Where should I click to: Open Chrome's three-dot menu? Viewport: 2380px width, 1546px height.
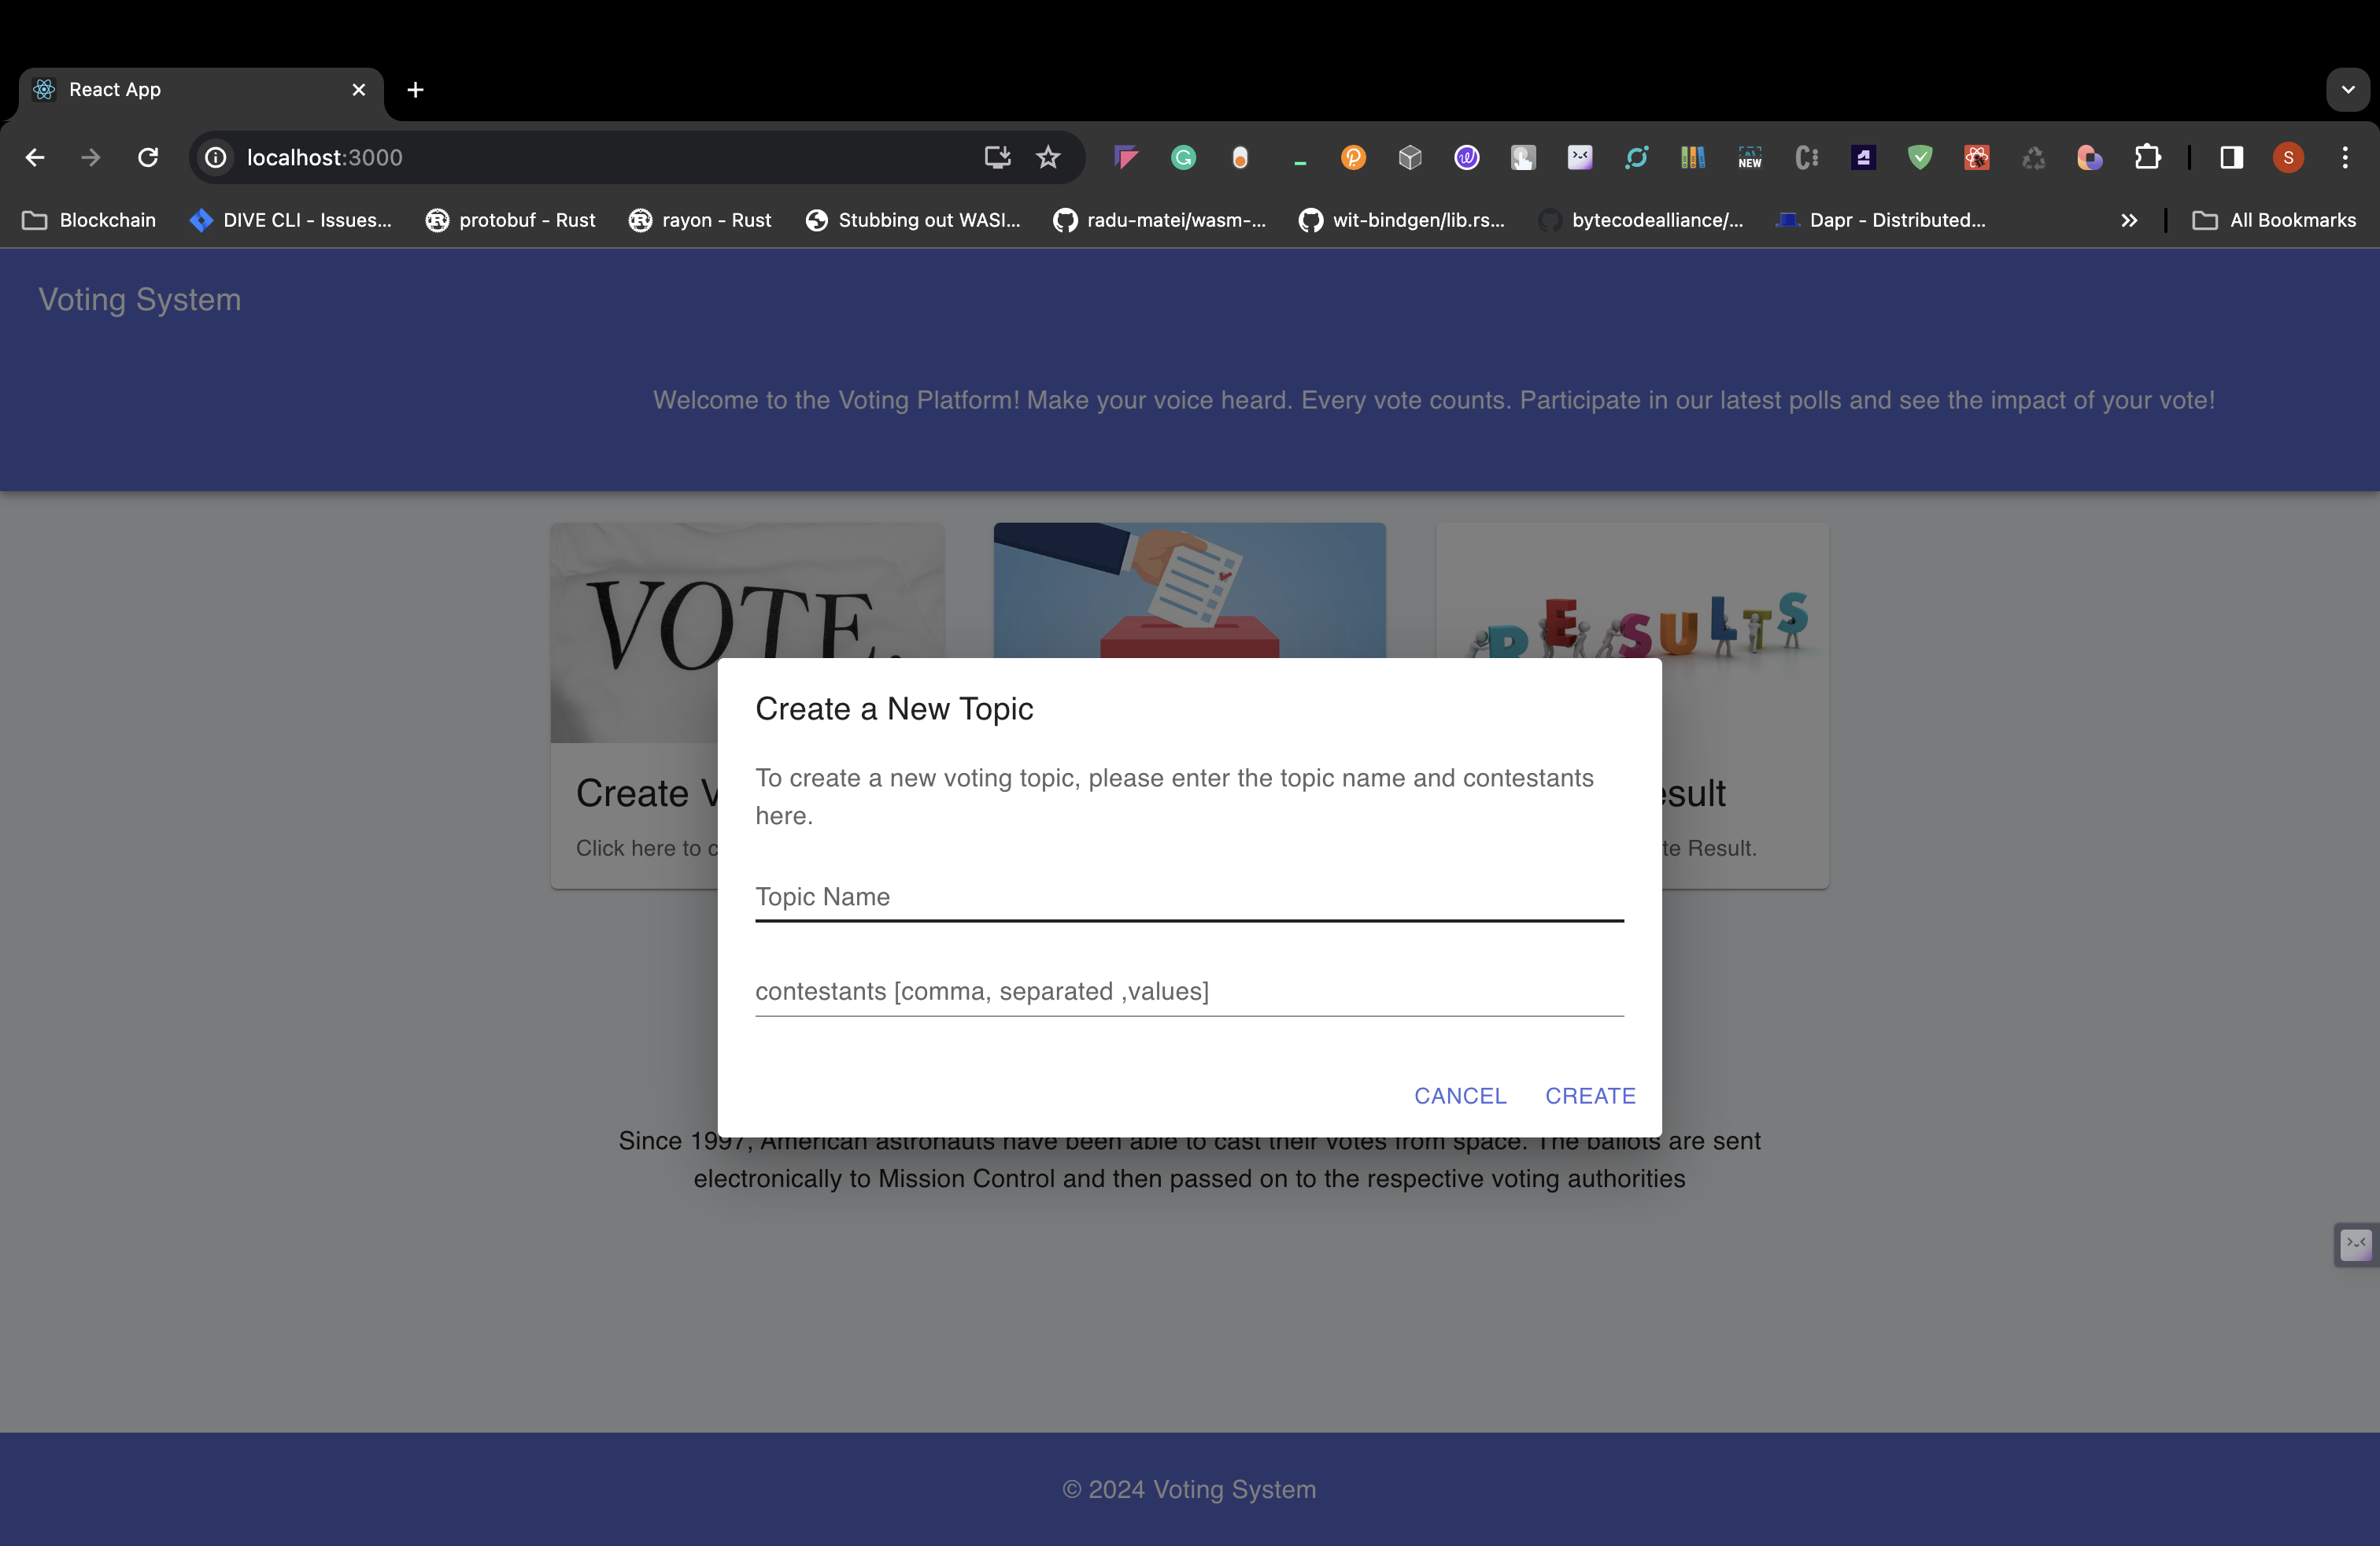point(2345,157)
